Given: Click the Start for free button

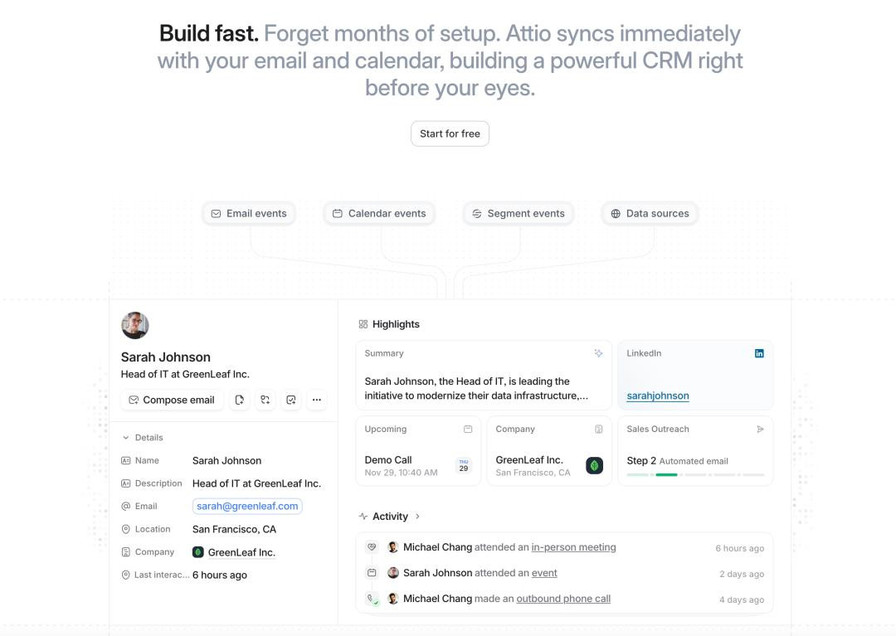Looking at the screenshot, I should tap(450, 134).
